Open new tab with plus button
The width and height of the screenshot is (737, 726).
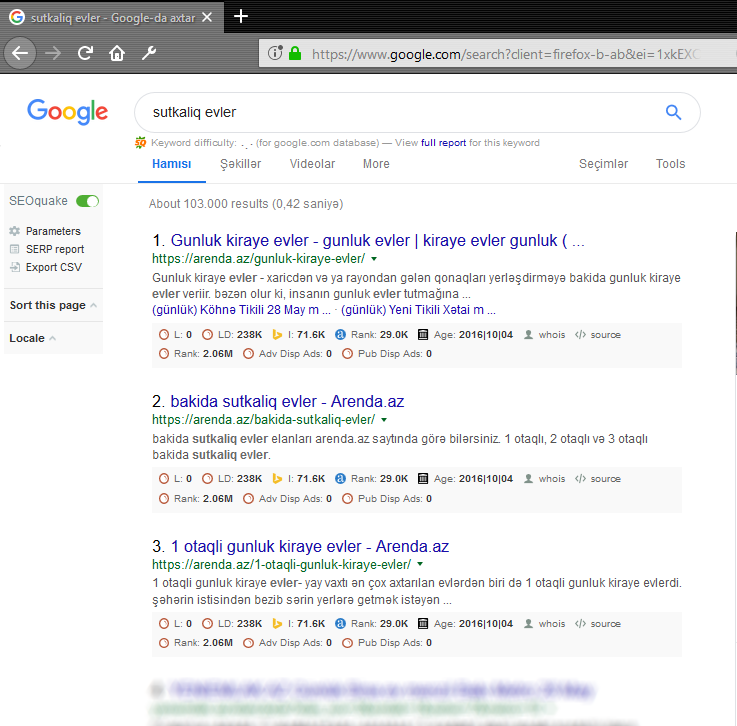(240, 16)
